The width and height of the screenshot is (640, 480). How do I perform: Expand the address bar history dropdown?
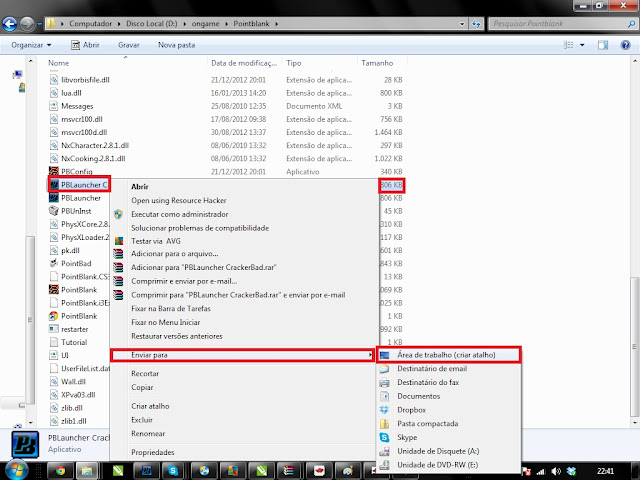coord(462,24)
